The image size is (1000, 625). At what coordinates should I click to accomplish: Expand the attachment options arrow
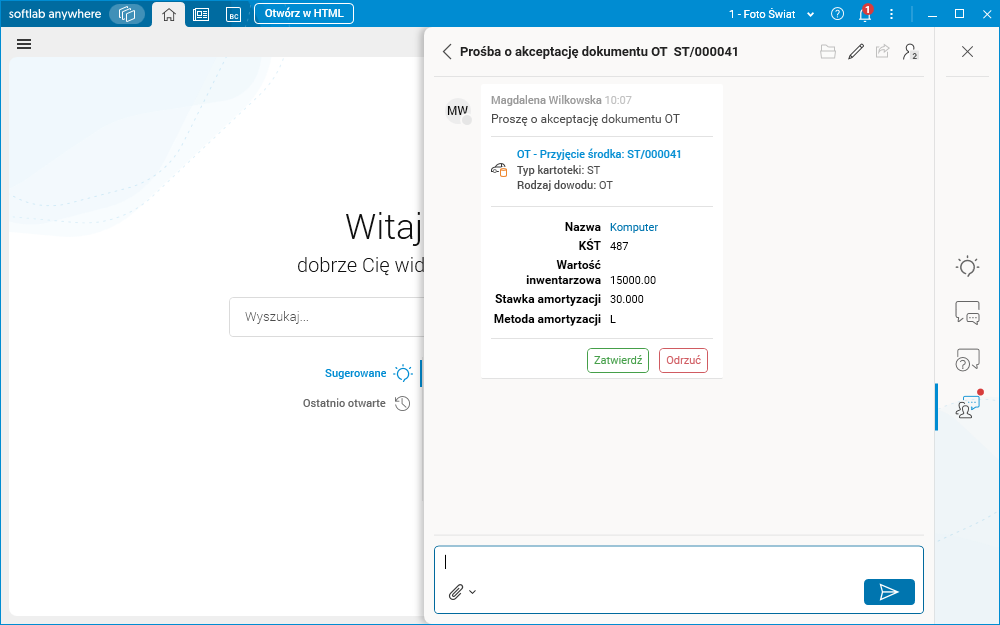[472, 592]
